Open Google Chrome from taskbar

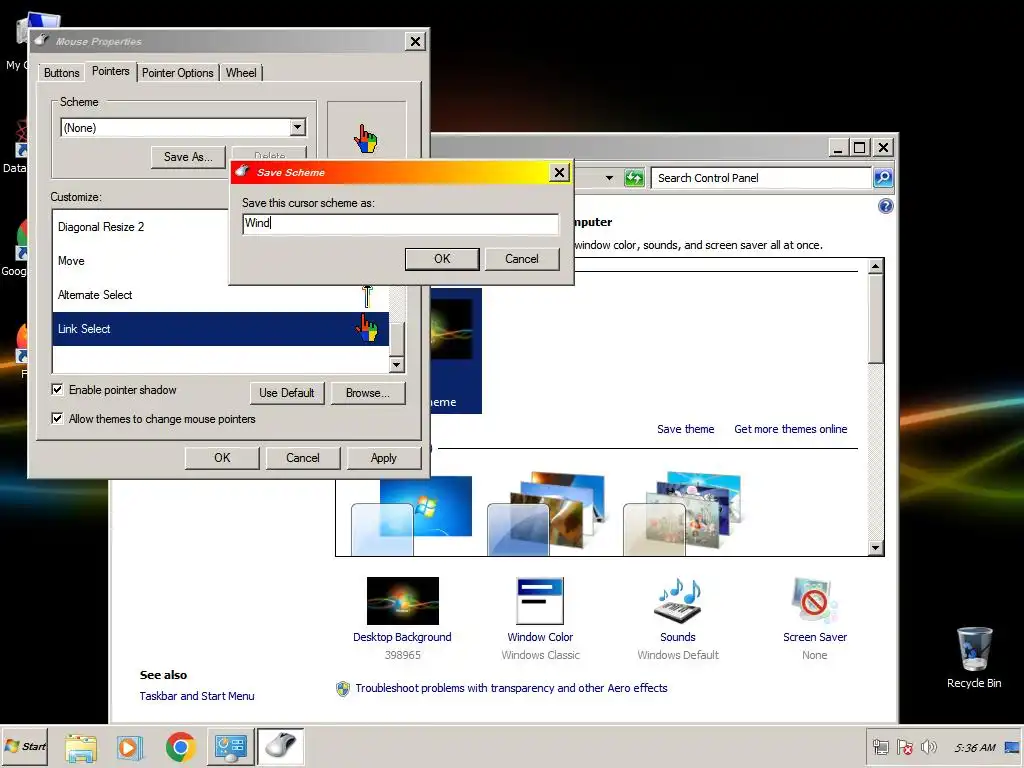(x=180, y=747)
